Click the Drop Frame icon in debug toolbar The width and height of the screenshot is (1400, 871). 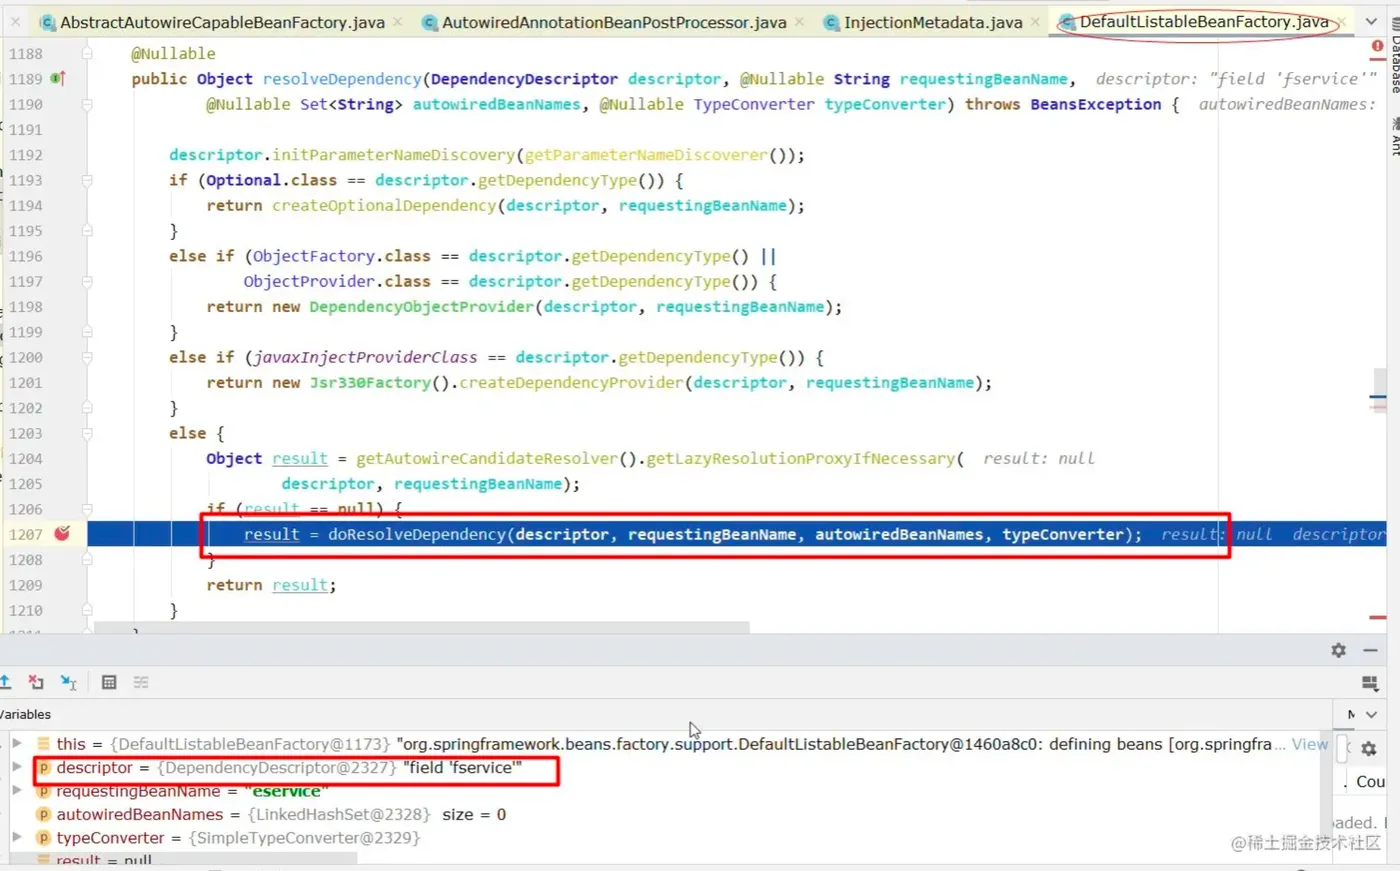(x=36, y=682)
